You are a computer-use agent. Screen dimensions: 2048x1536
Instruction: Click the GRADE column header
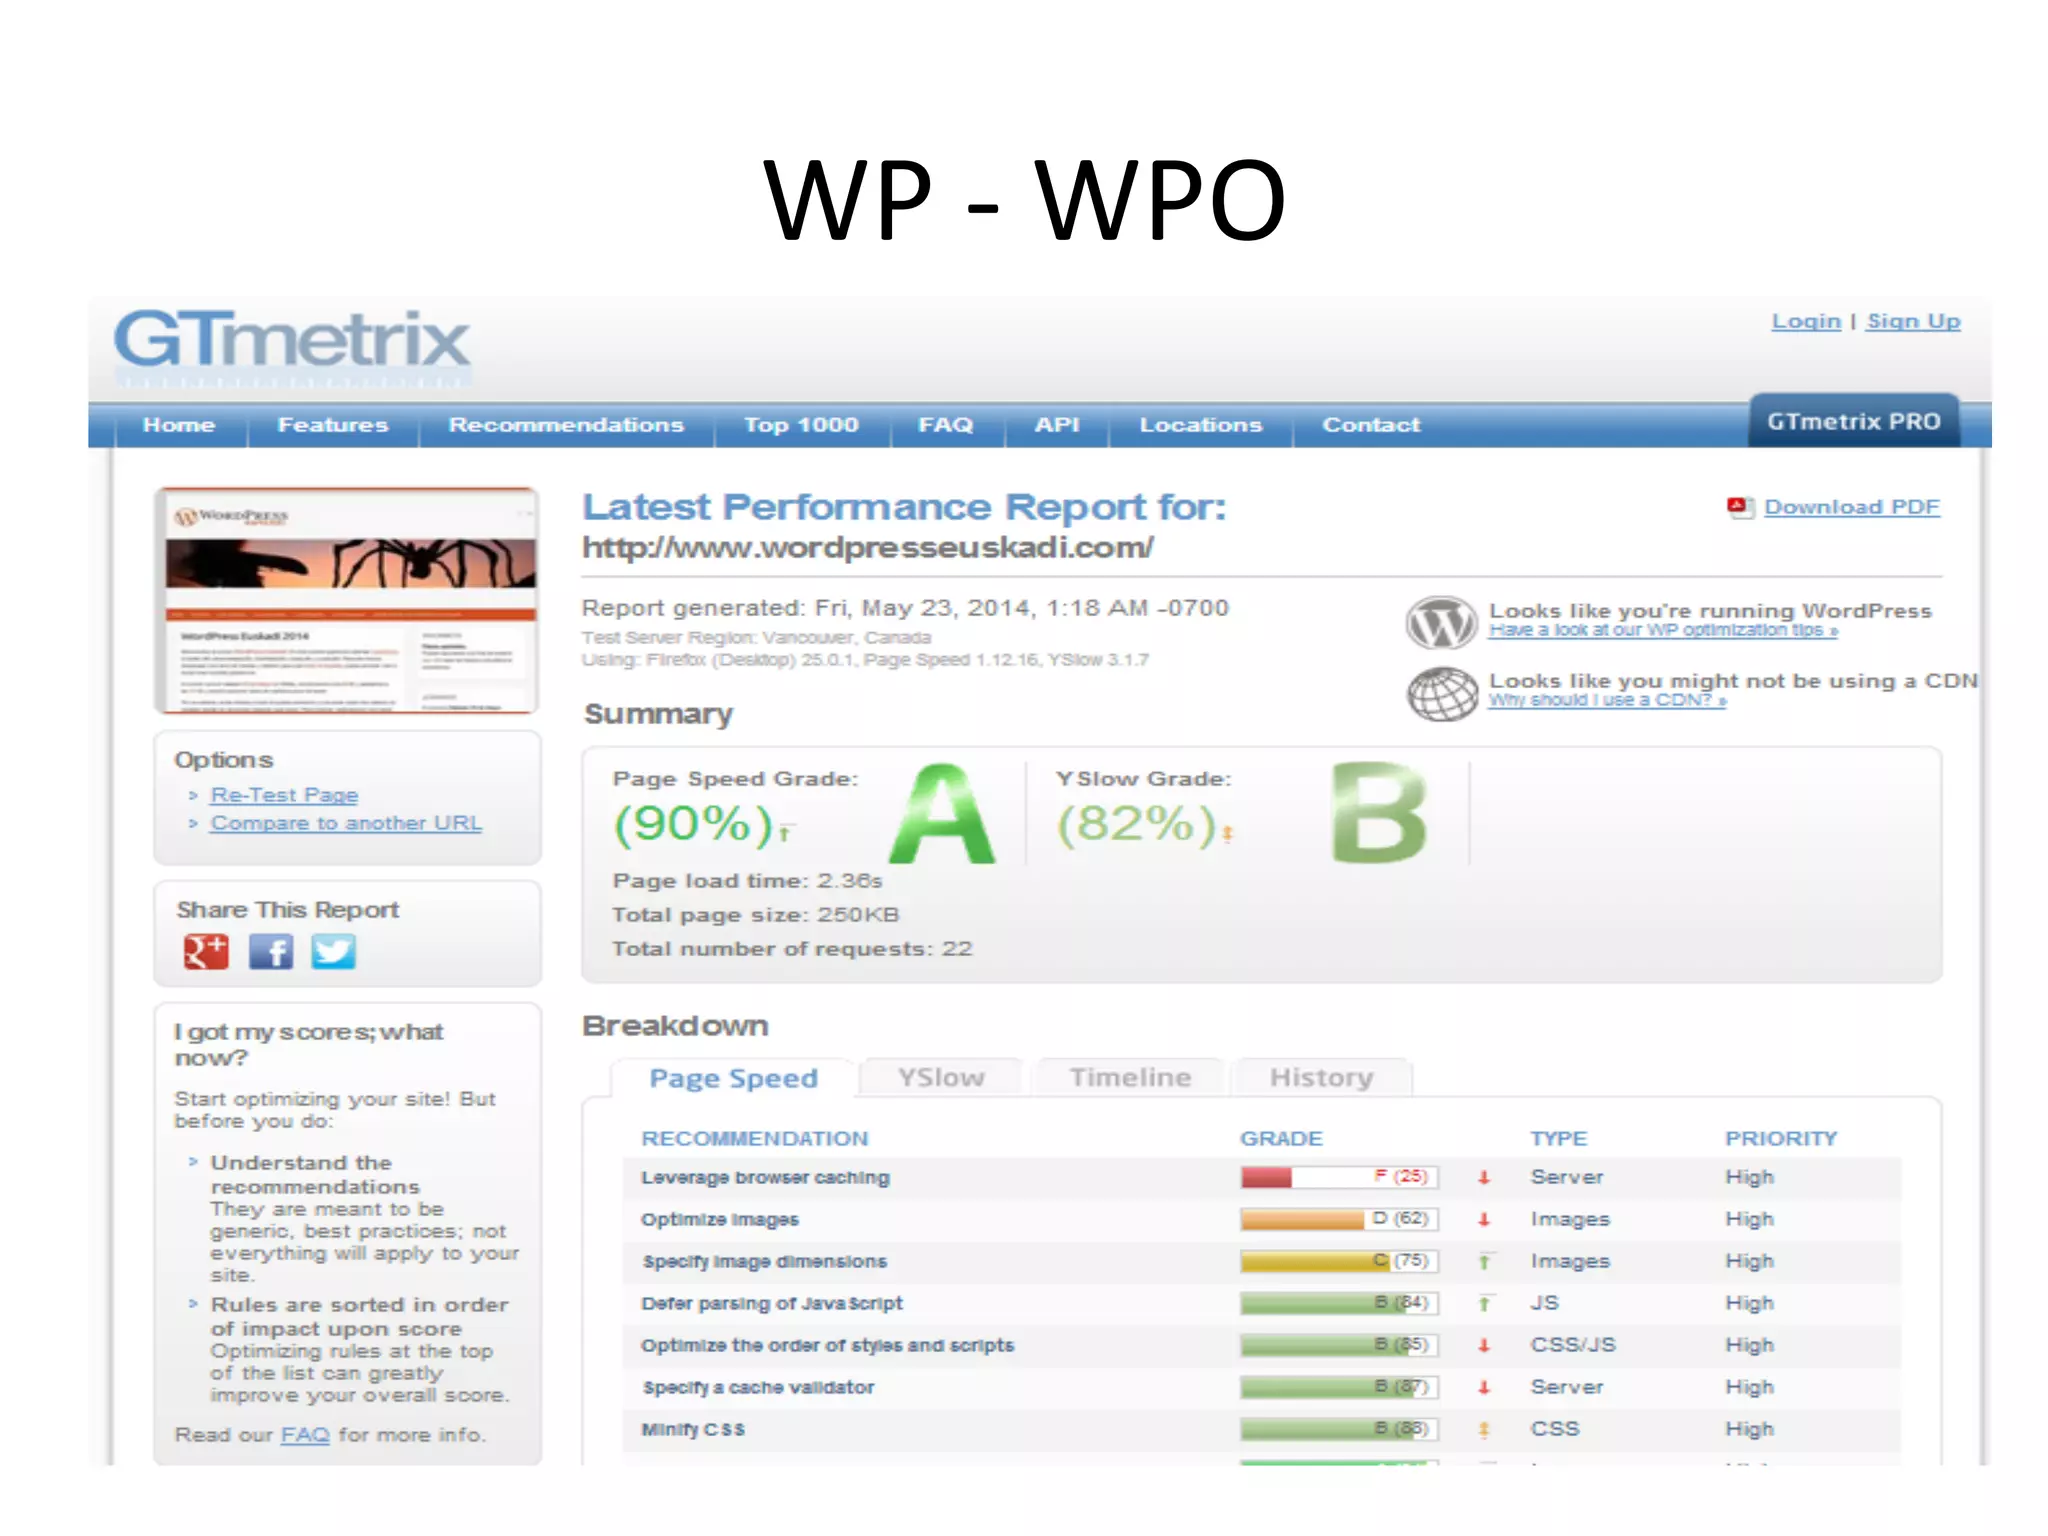pyautogui.click(x=1281, y=1139)
